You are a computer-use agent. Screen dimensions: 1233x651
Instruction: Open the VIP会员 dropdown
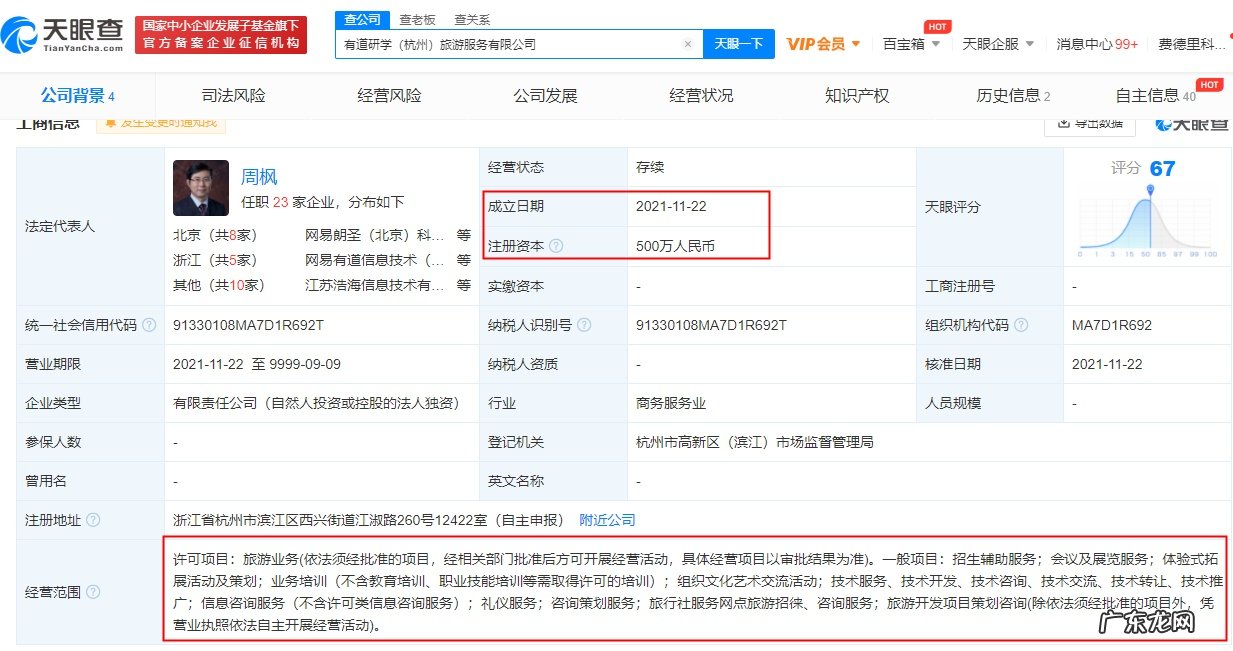click(x=820, y=44)
